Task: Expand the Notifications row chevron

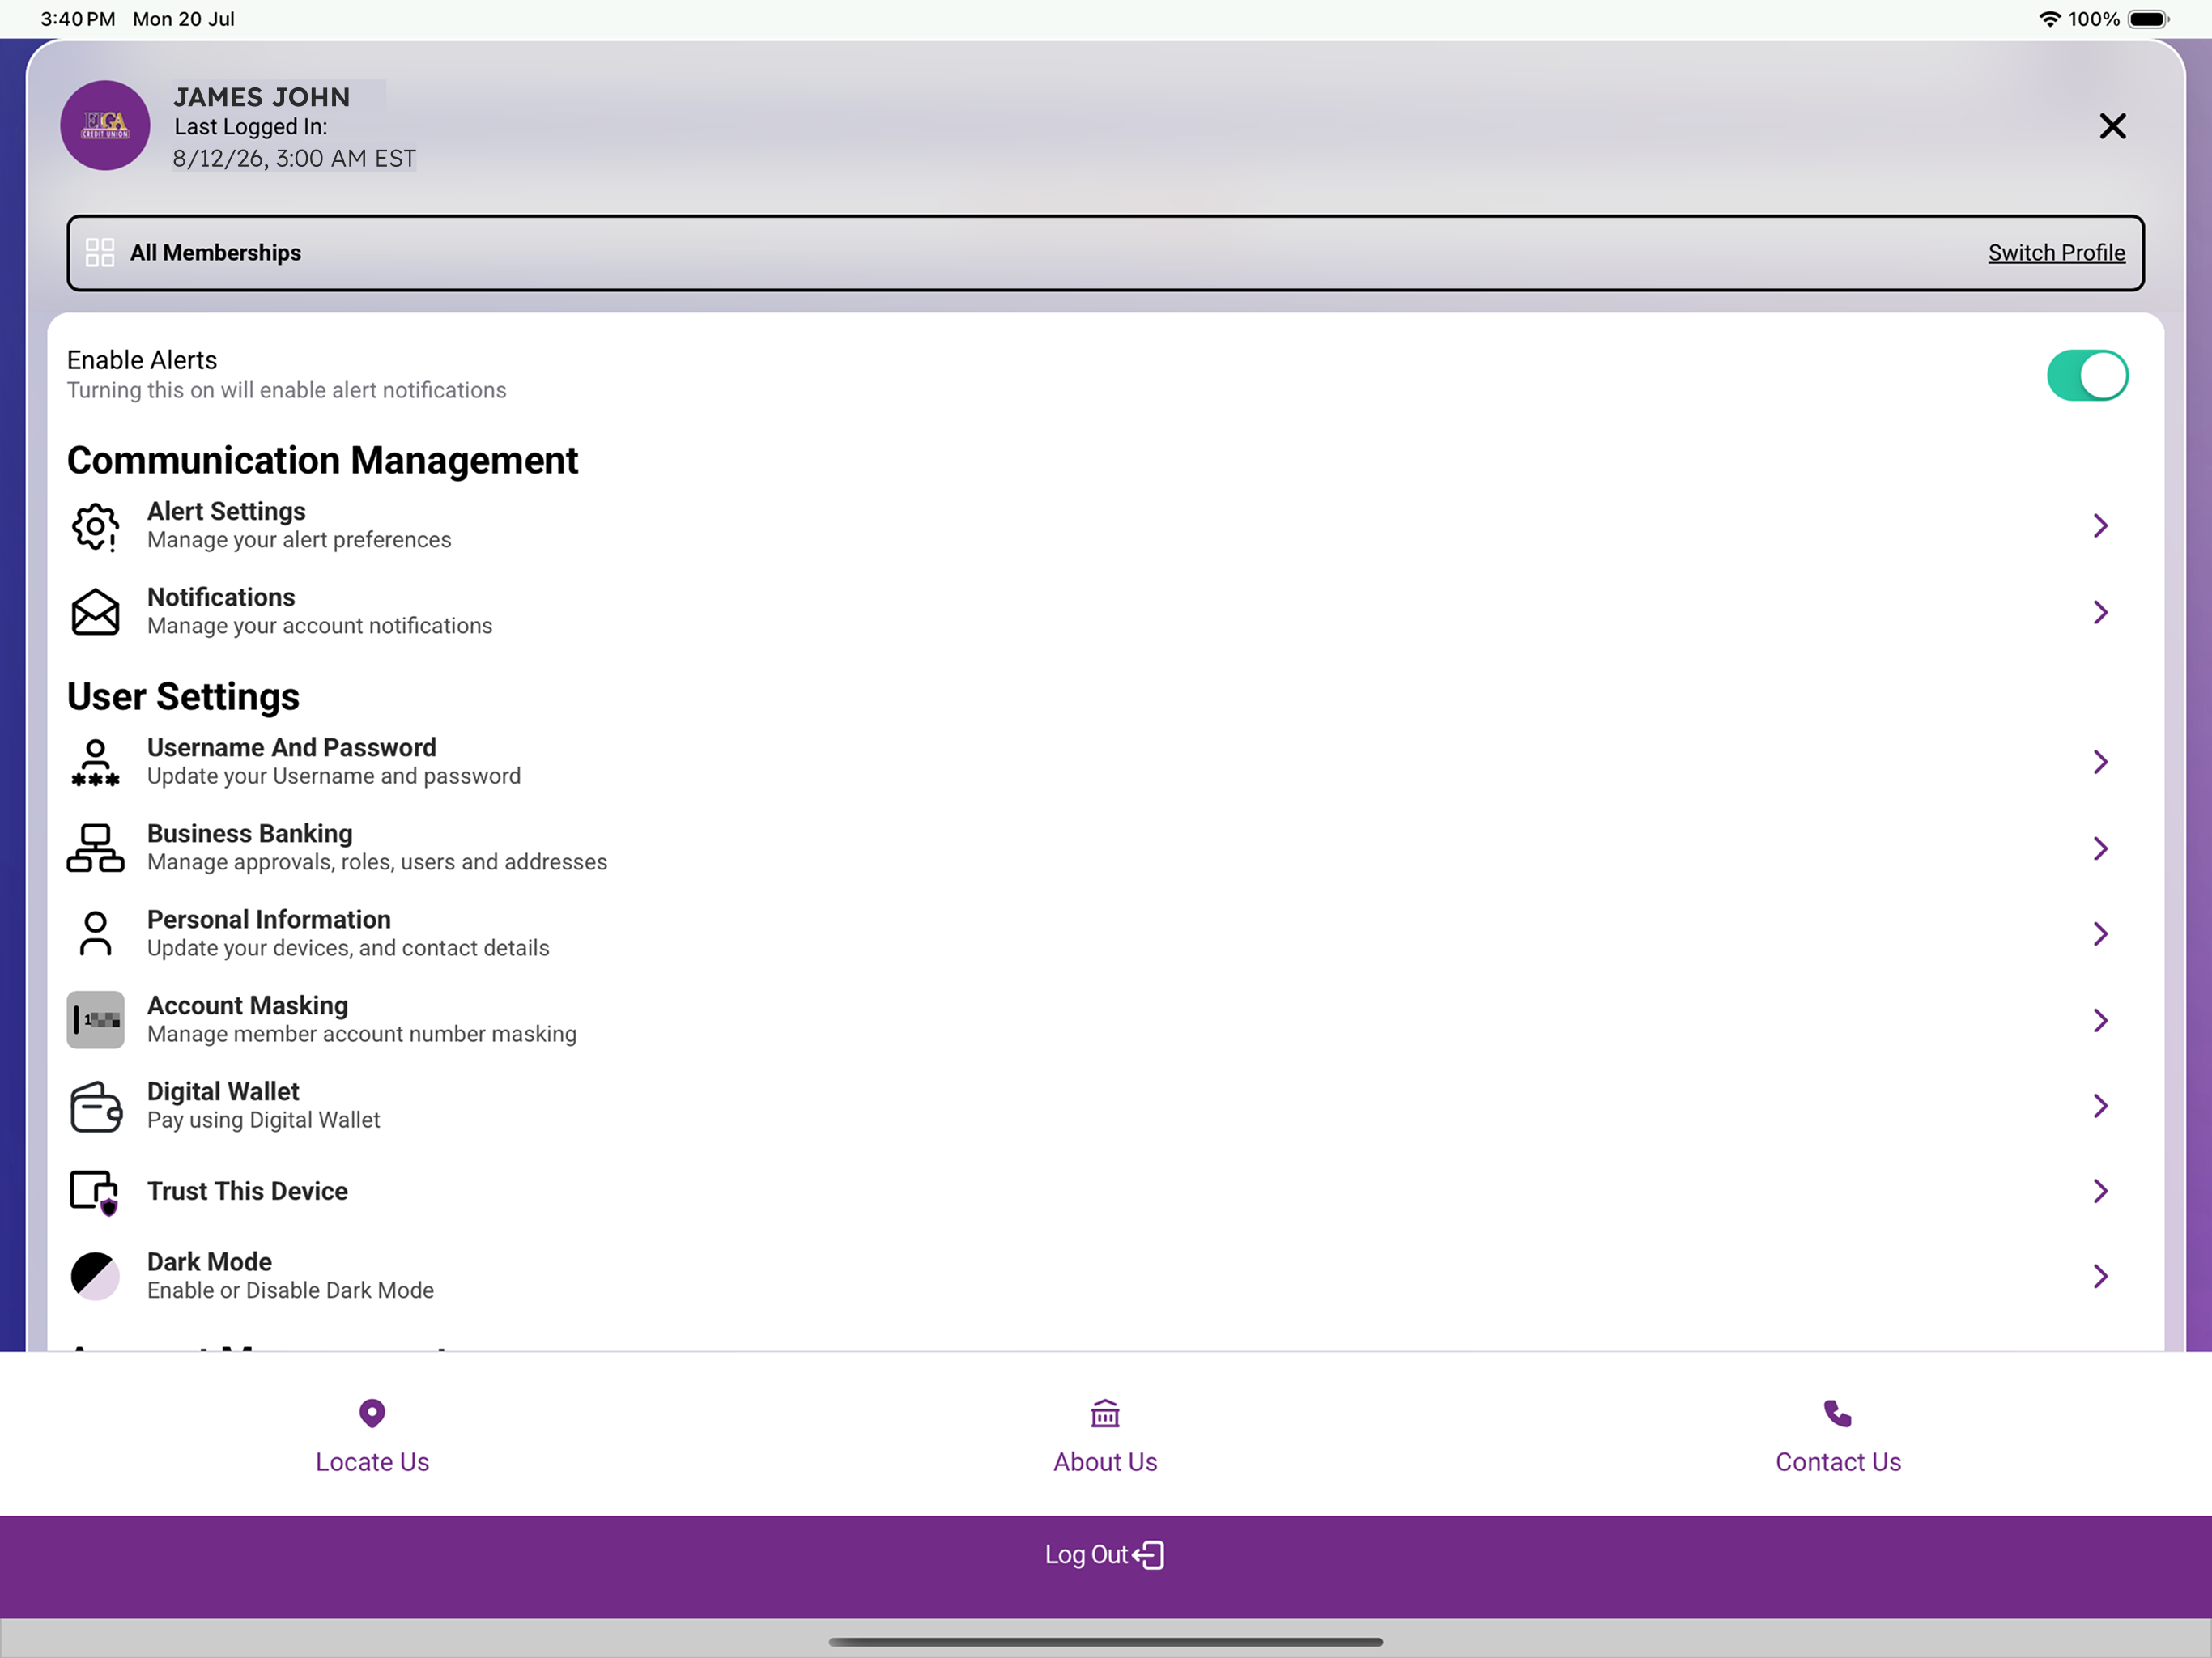Action: (2100, 612)
